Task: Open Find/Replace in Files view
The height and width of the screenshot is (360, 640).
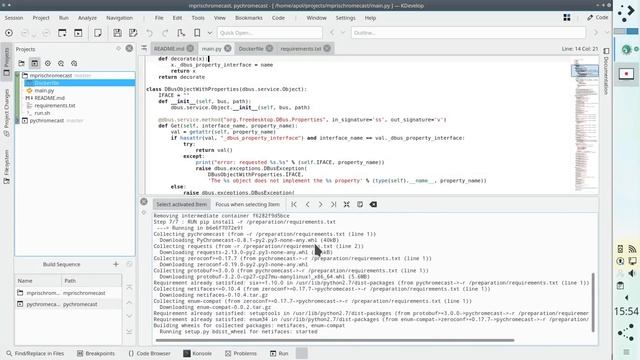Action: tap(35, 353)
